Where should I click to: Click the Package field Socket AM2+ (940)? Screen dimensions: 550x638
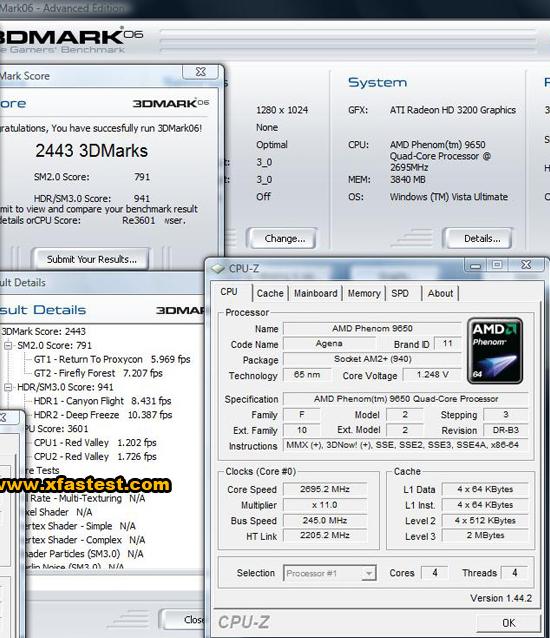coord(372,359)
